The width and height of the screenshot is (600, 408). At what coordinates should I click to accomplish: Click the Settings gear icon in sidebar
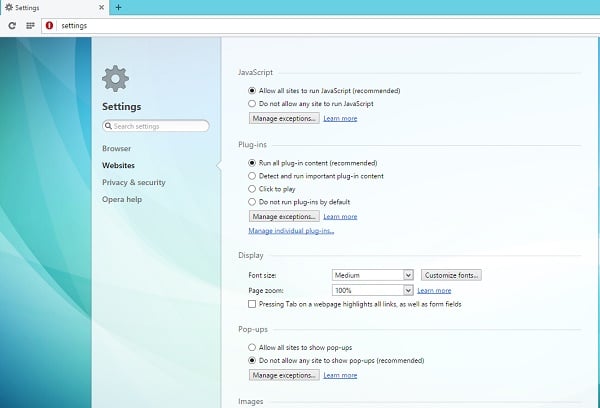click(x=116, y=78)
